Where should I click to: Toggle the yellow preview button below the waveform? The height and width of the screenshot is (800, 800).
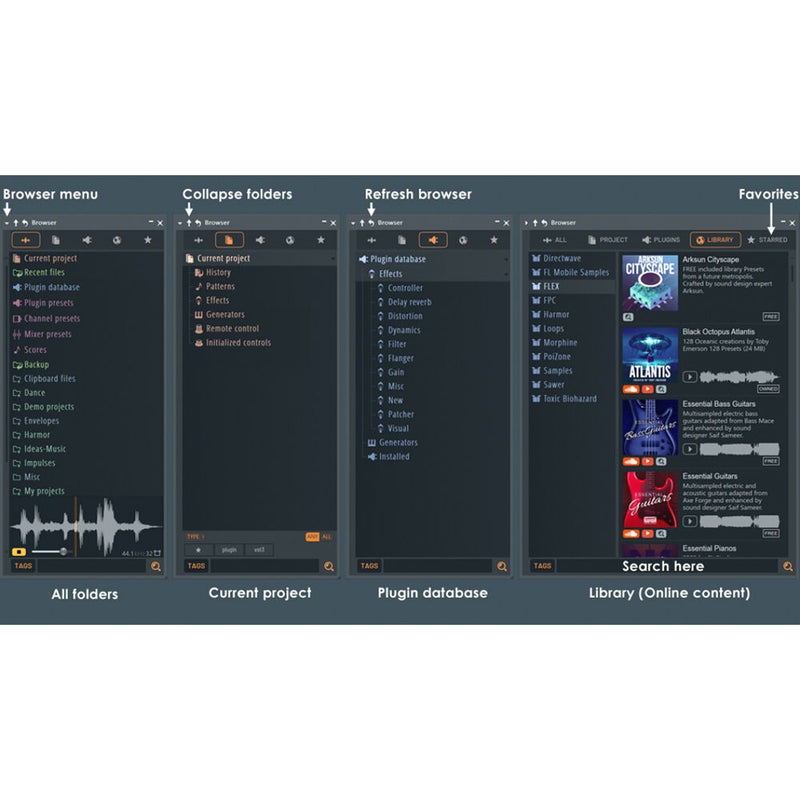click(18, 551)
